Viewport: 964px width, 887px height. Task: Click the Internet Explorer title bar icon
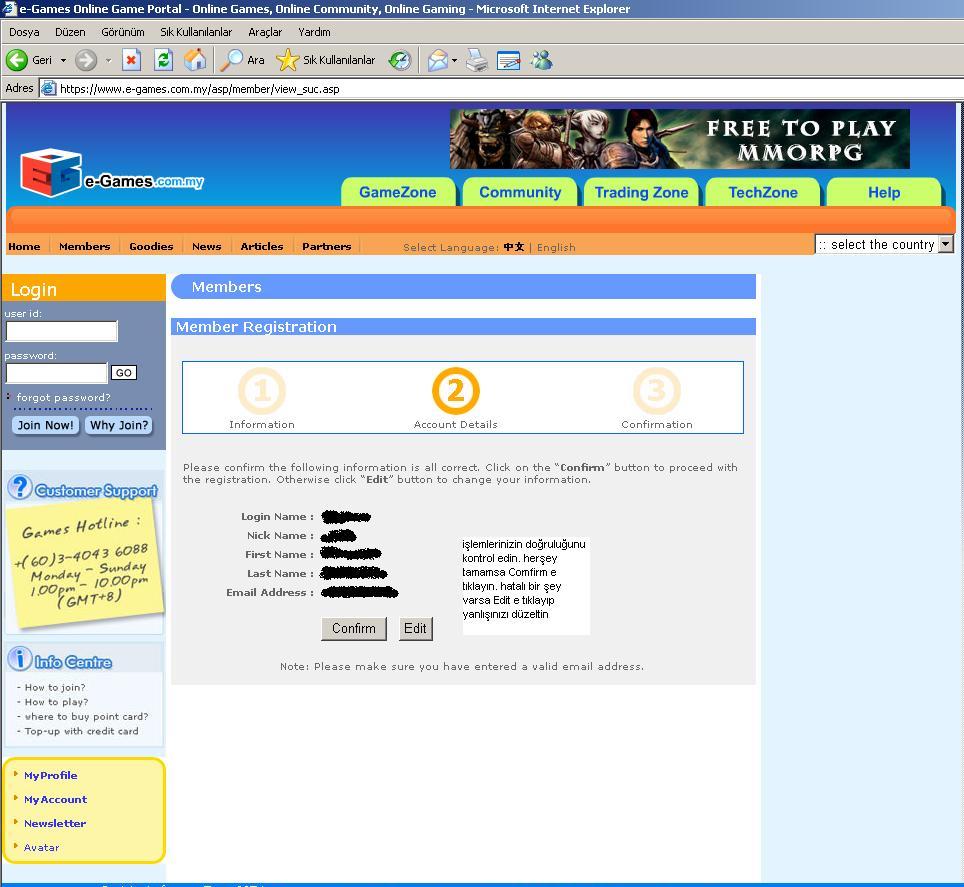coord(9,9)
